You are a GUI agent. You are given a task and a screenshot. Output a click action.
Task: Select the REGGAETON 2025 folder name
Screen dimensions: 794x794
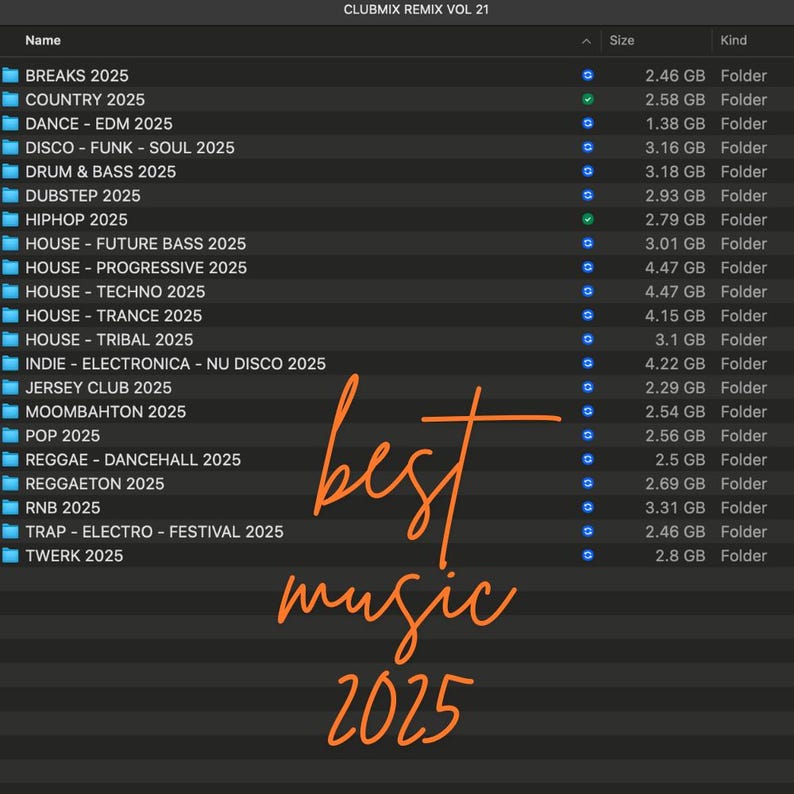click(95, 484)
